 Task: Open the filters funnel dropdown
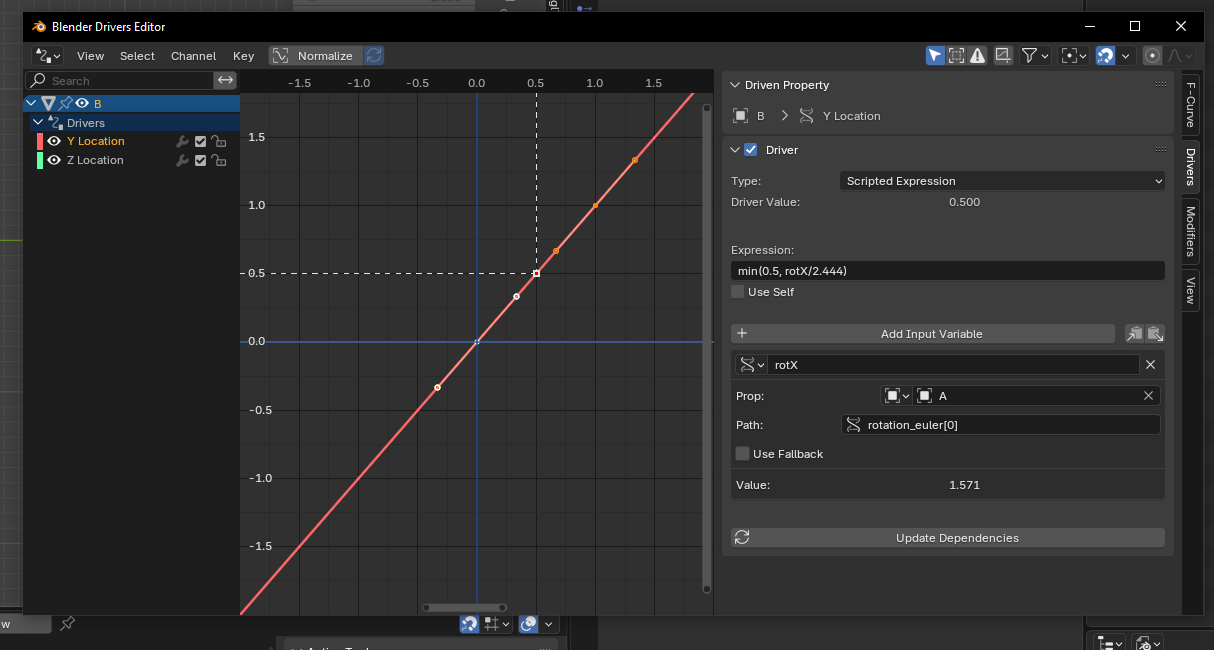[1035, 56]
